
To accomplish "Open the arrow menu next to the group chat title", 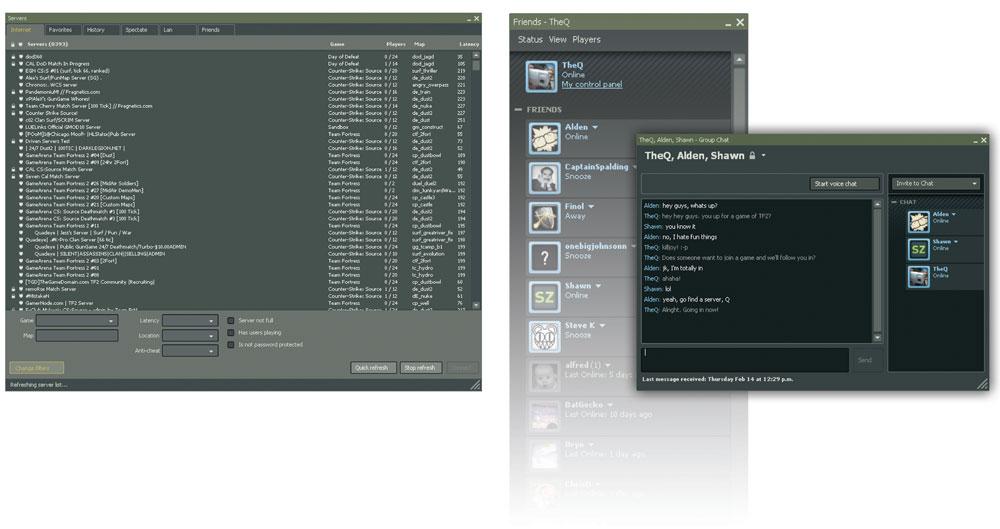I will [763, 155].
